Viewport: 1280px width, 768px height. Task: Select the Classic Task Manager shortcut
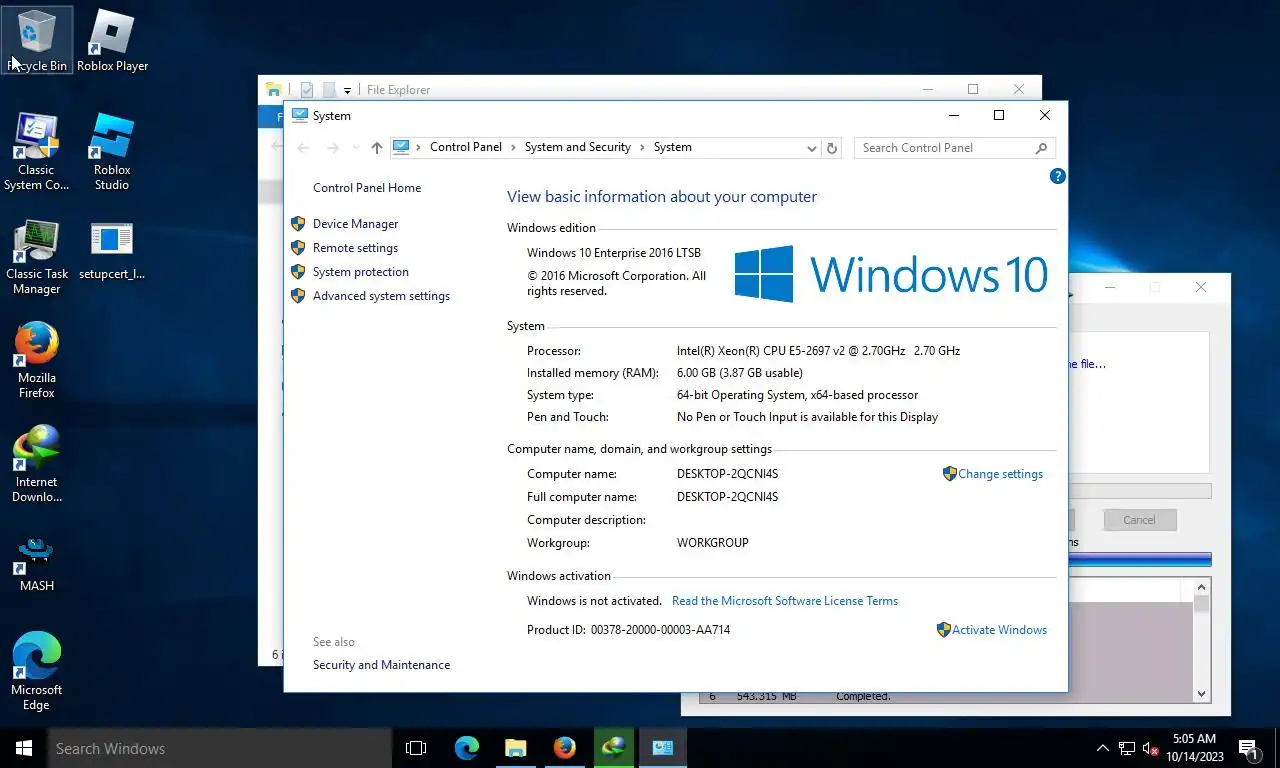[37, 258]
